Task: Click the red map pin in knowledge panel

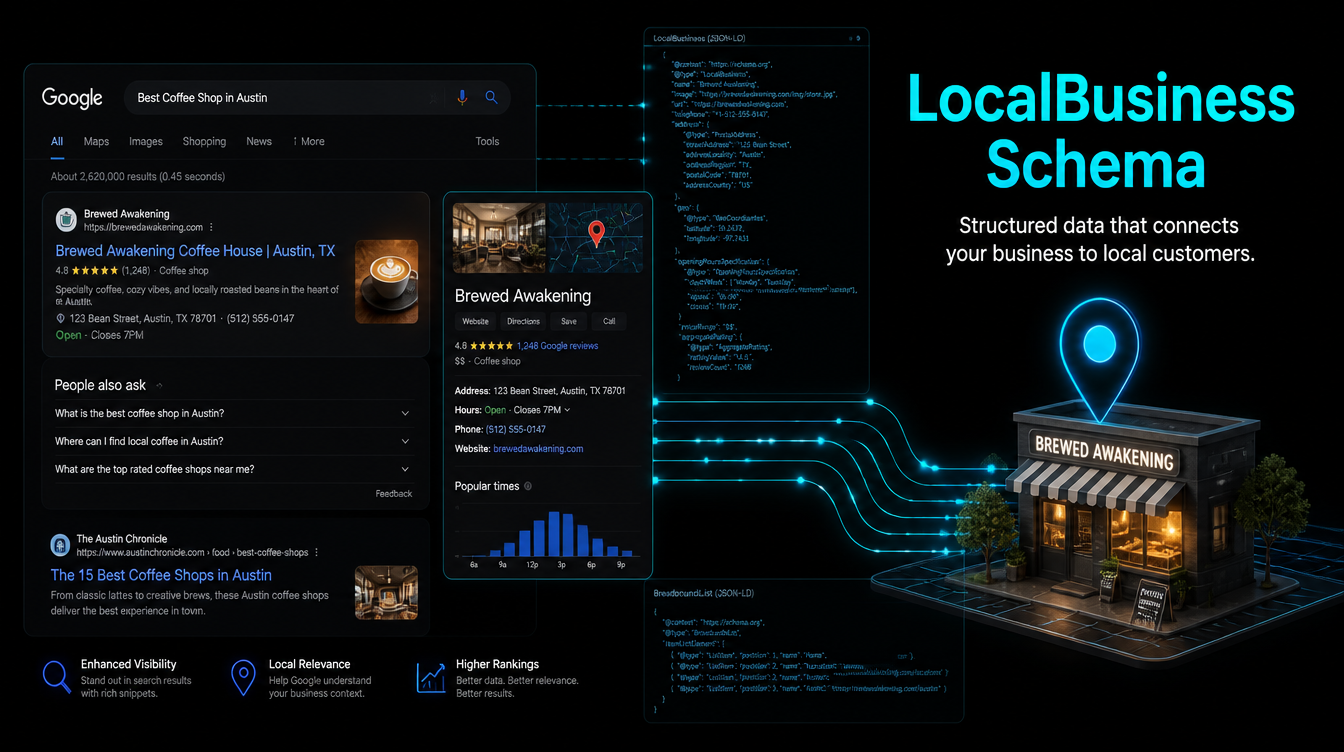Action: (x=597, y=234)
